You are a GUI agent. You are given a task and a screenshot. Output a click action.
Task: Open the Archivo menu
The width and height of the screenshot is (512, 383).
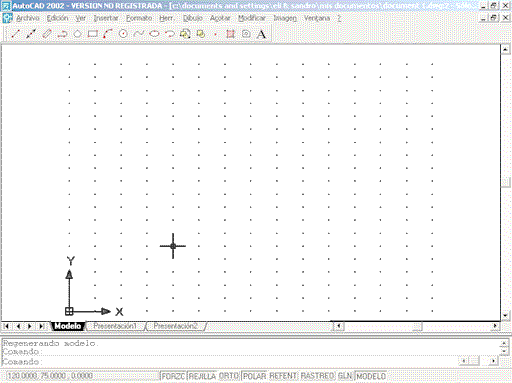pos(28,18)
